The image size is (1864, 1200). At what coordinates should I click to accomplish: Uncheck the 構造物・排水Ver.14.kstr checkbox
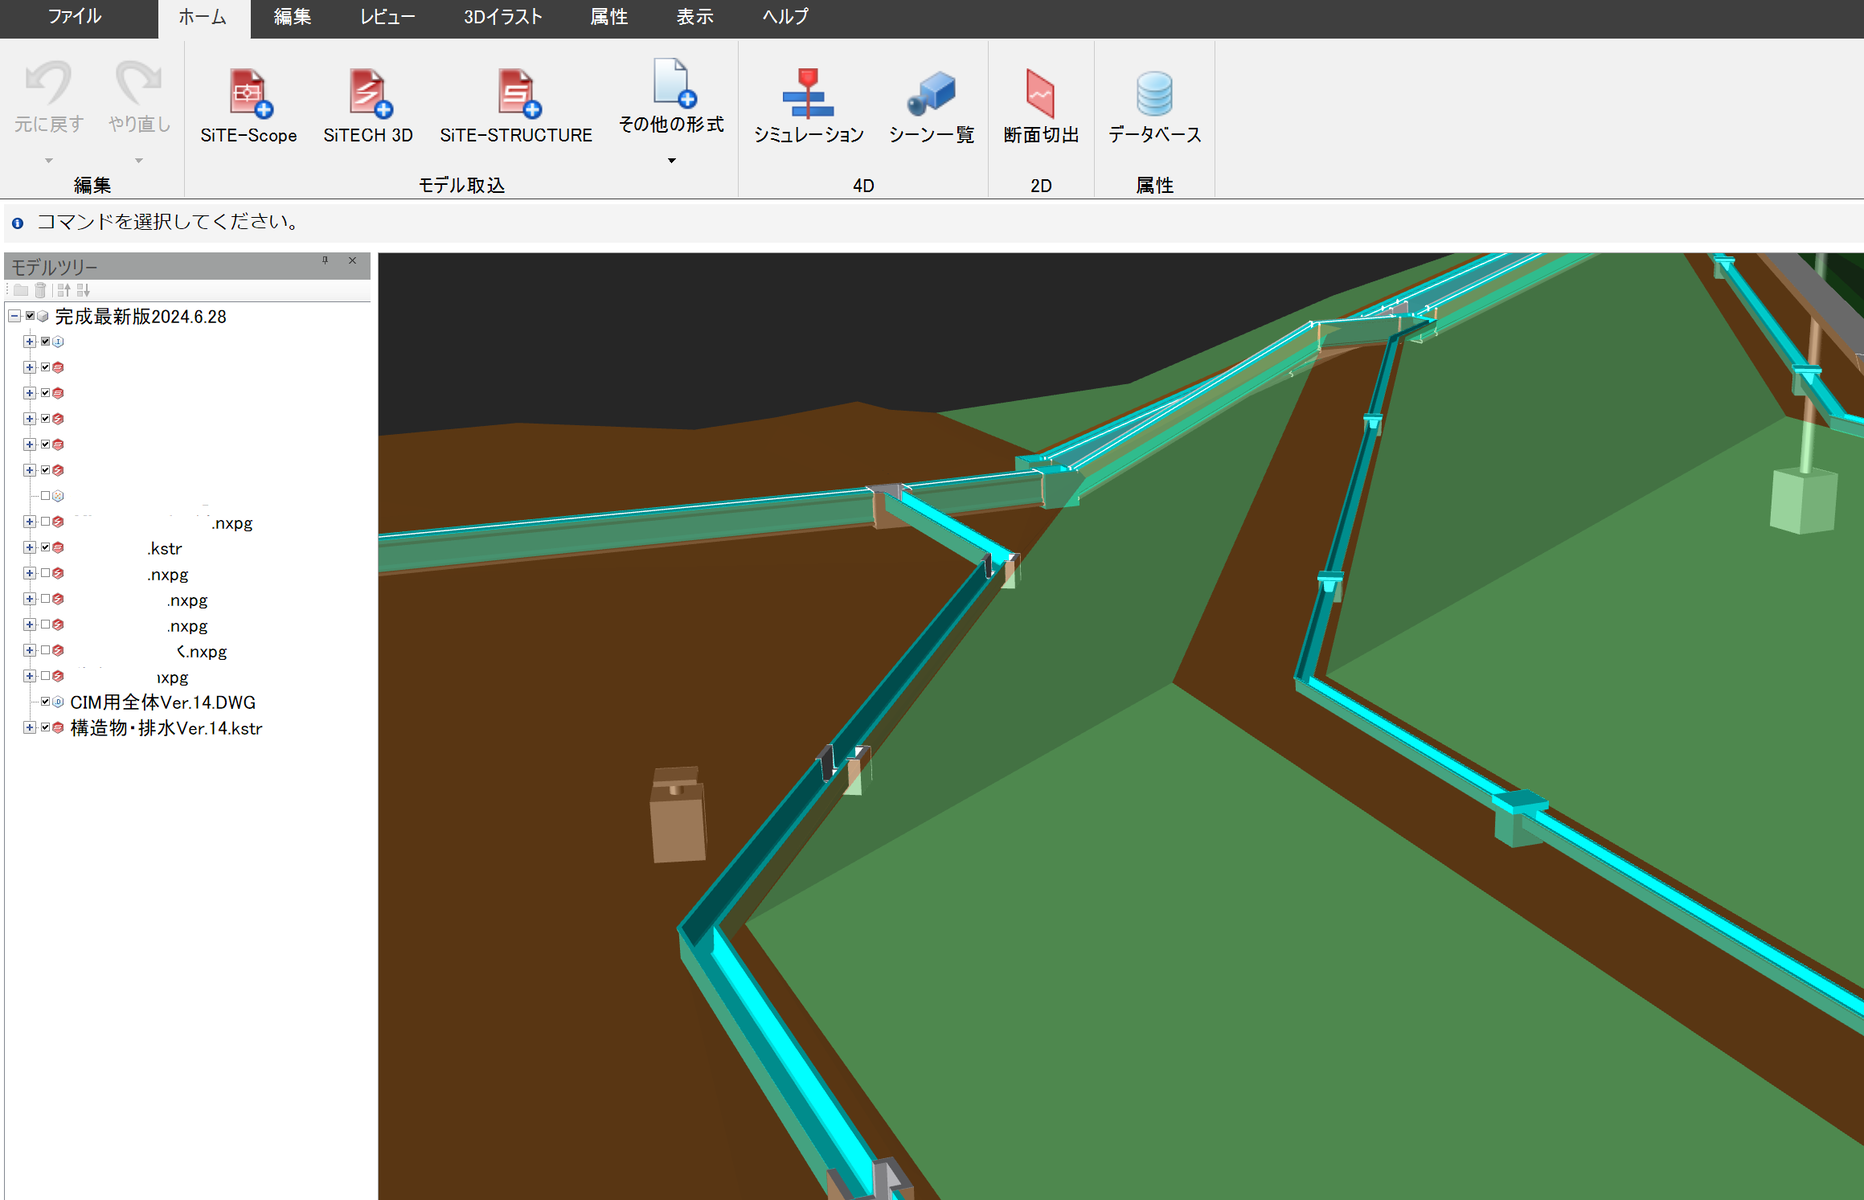tap(45, 728)
